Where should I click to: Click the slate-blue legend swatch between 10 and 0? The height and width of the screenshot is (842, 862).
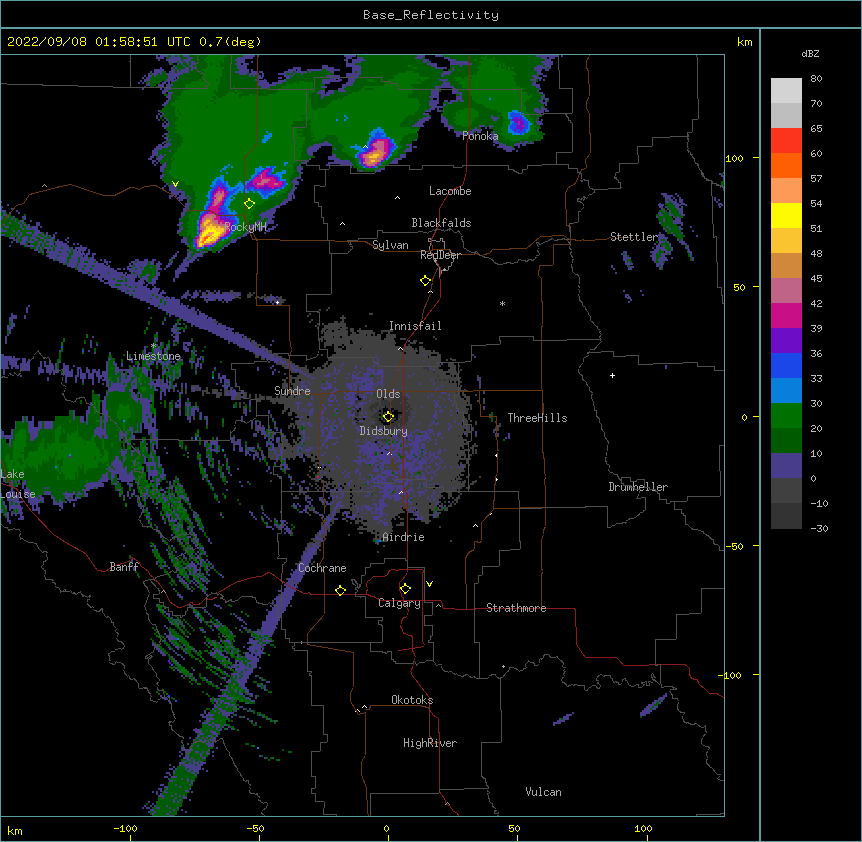tap(786, 466)
